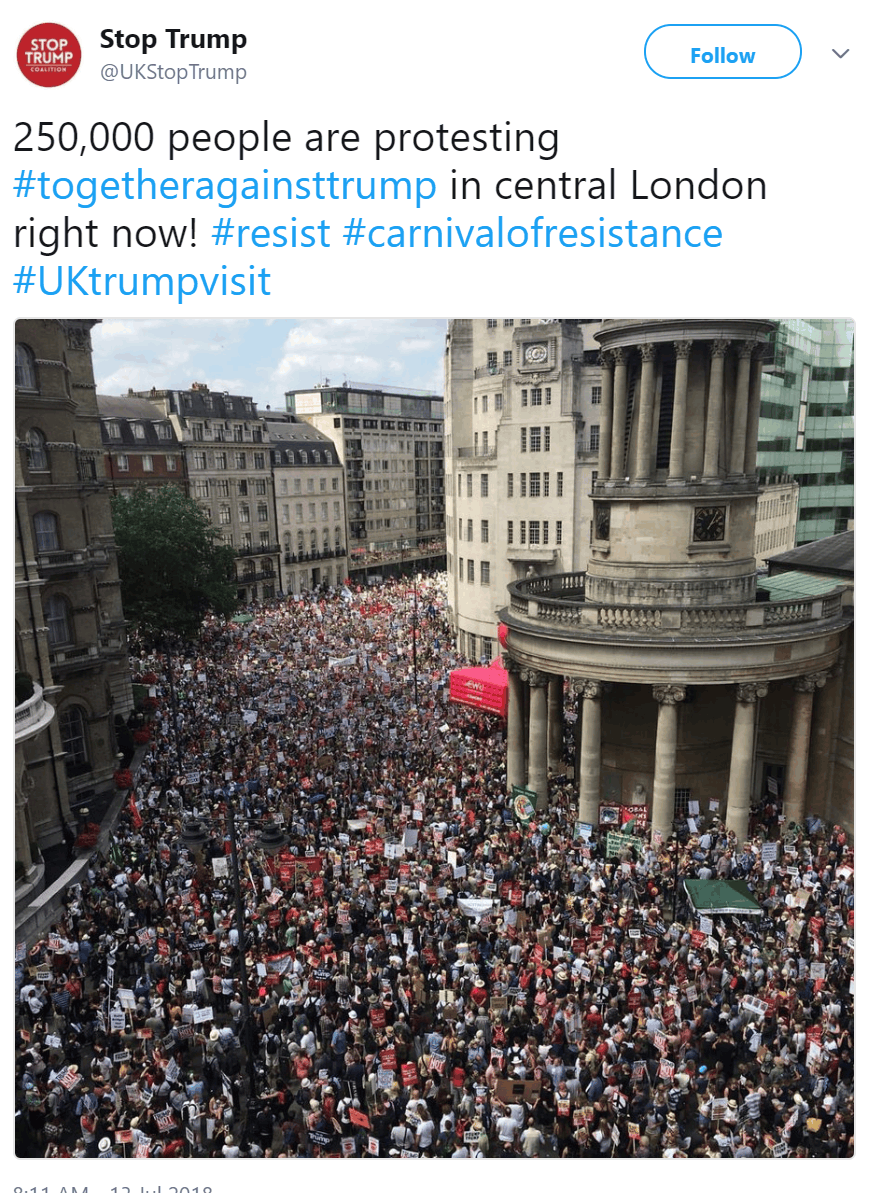Click the @UKStopTrump handle
This screenshot has width=895, height=1193.
pos(173,72)
